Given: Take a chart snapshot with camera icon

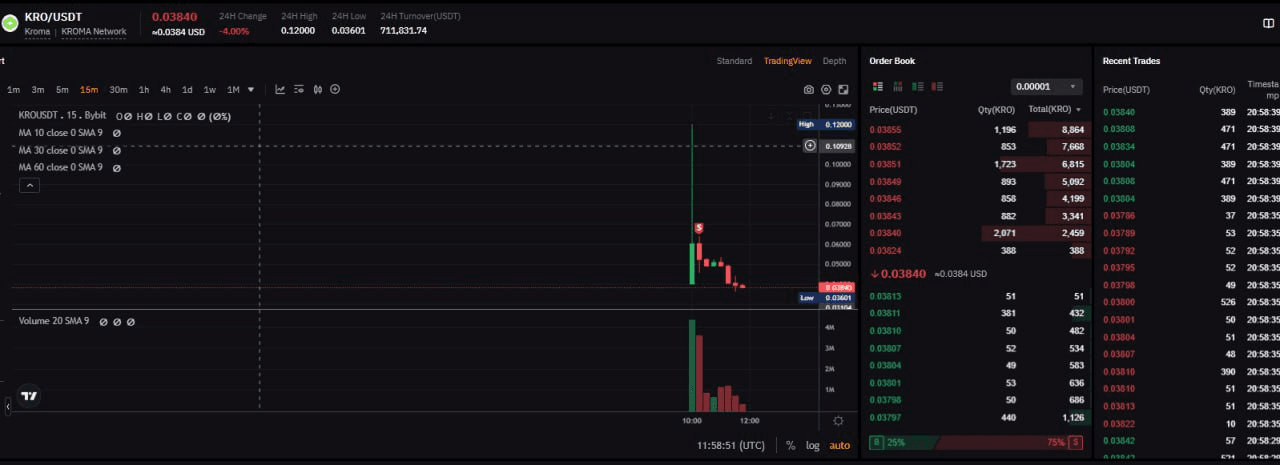Looking at the screenshot, I should [809, 89].
